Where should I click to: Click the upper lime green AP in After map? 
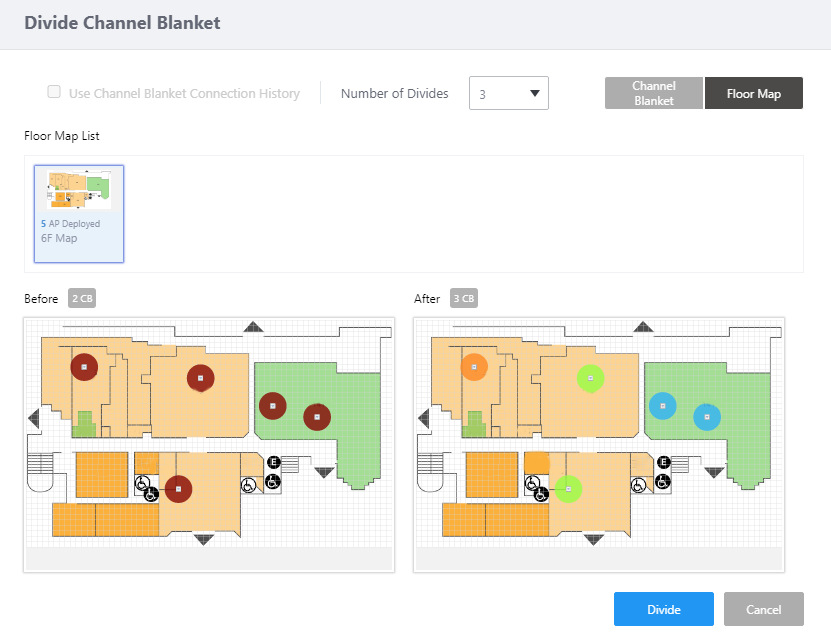click(x=591, y=378)
